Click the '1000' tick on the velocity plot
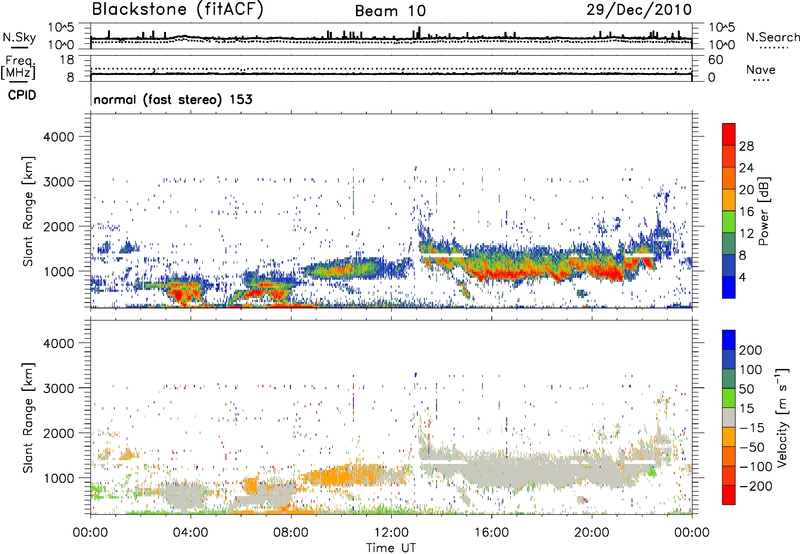Image resolution: width=800 pixels, height=554 pixels. click(59, 478)
